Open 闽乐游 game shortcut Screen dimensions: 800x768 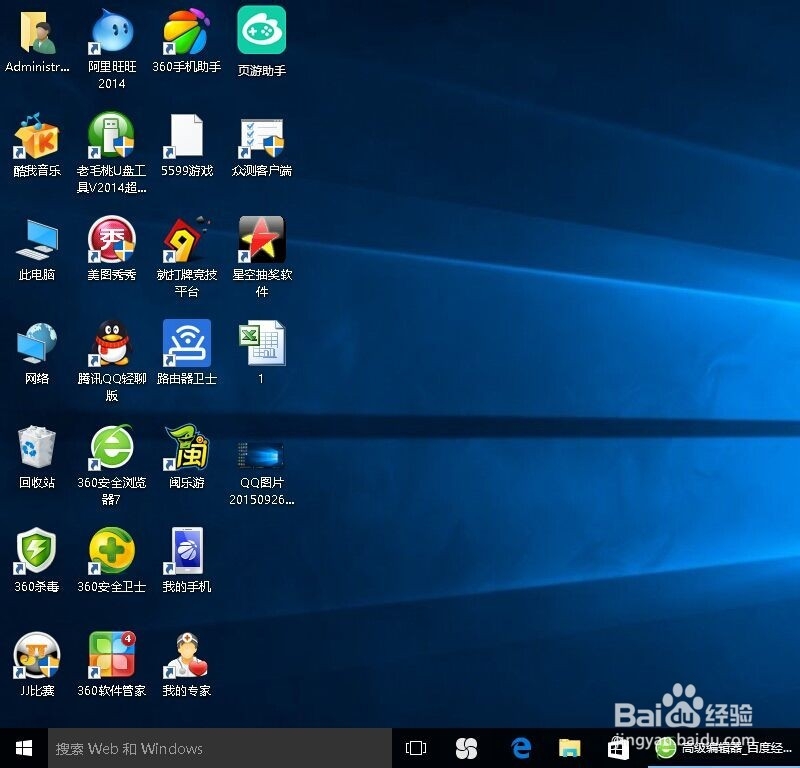point(186,447)
